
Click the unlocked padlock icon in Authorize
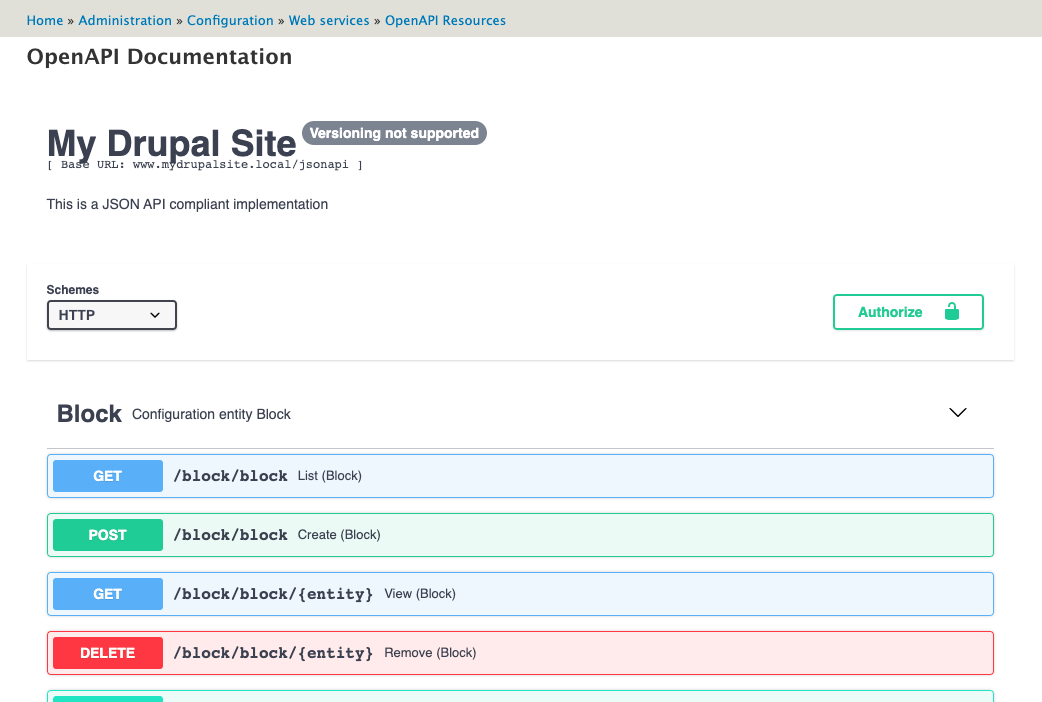952,311
